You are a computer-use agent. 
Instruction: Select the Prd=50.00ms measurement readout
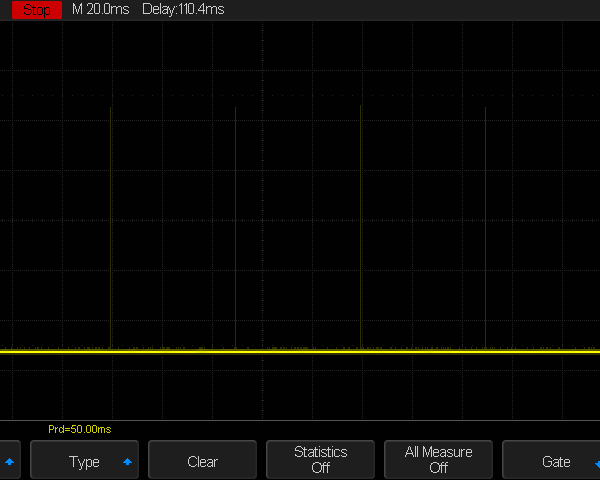[79, 429]
